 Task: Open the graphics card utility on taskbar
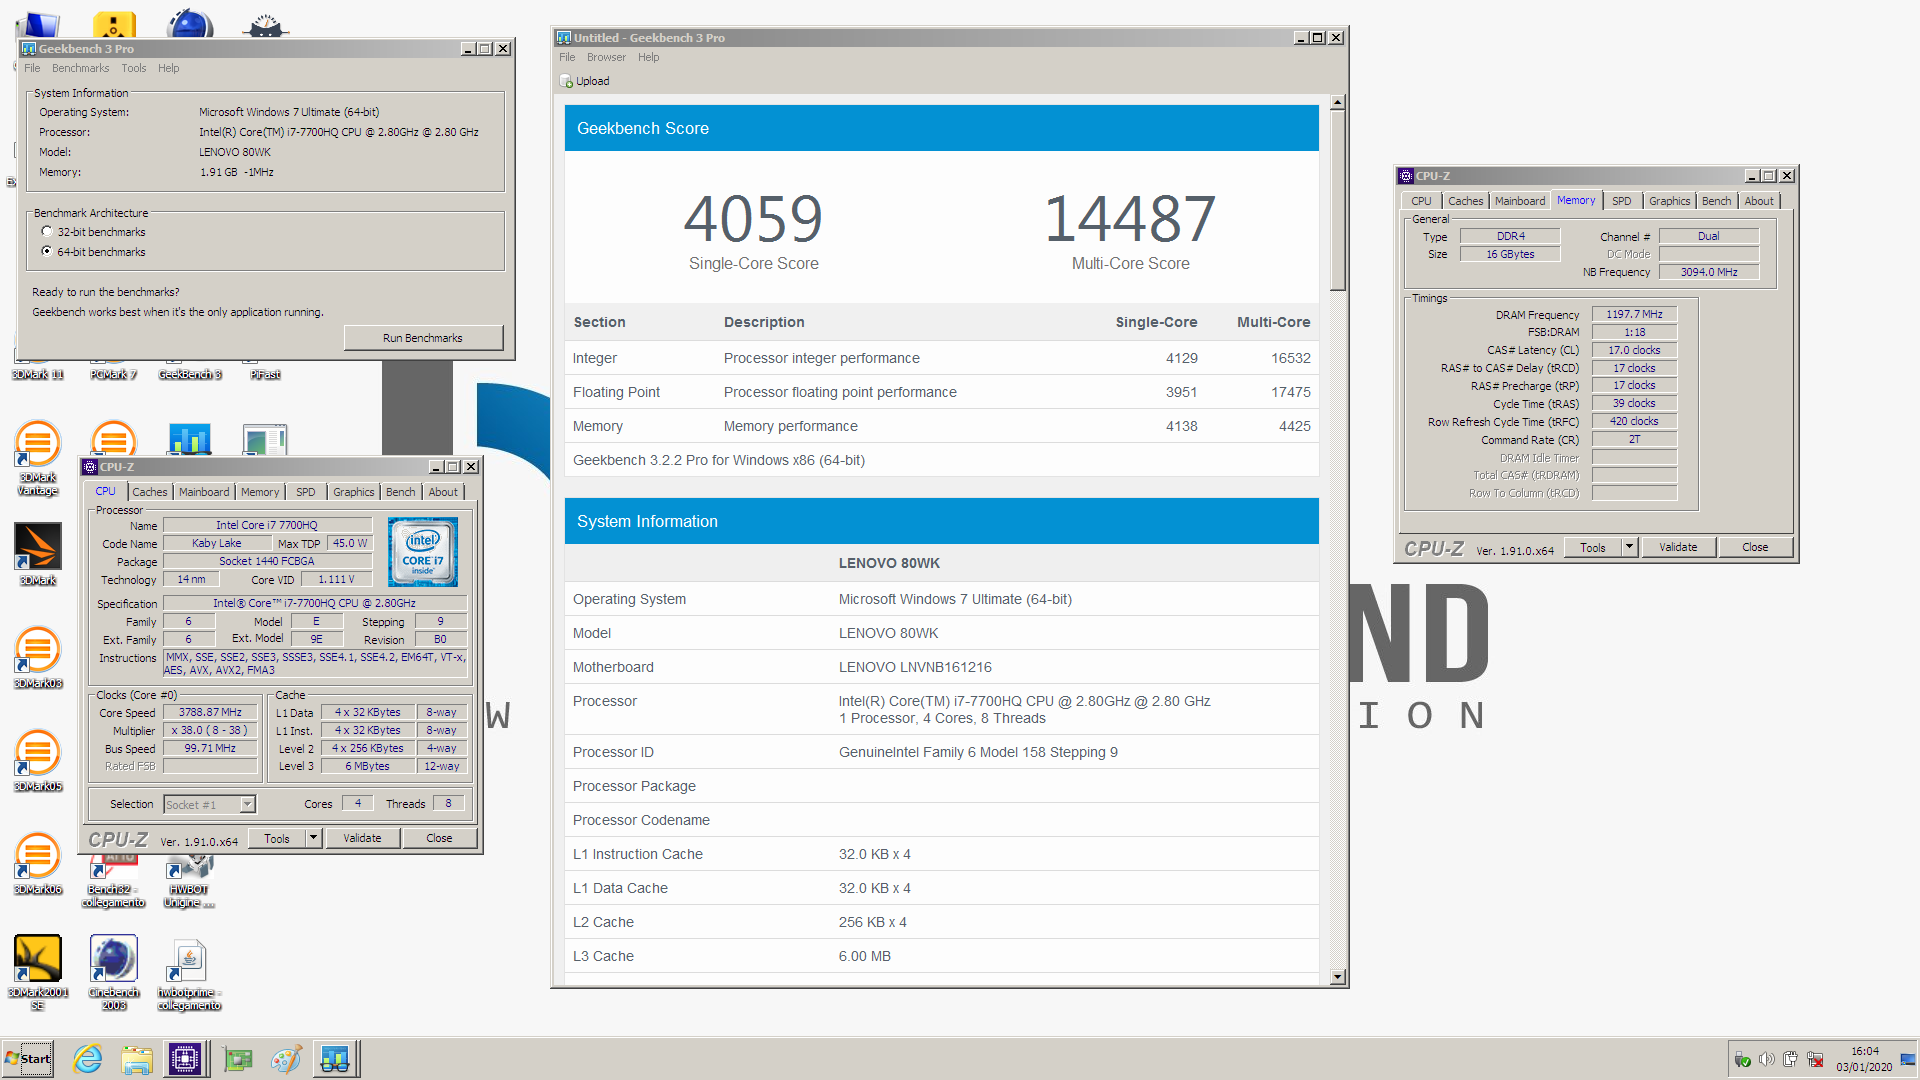pyautogui.click(x=238, y=1059)
